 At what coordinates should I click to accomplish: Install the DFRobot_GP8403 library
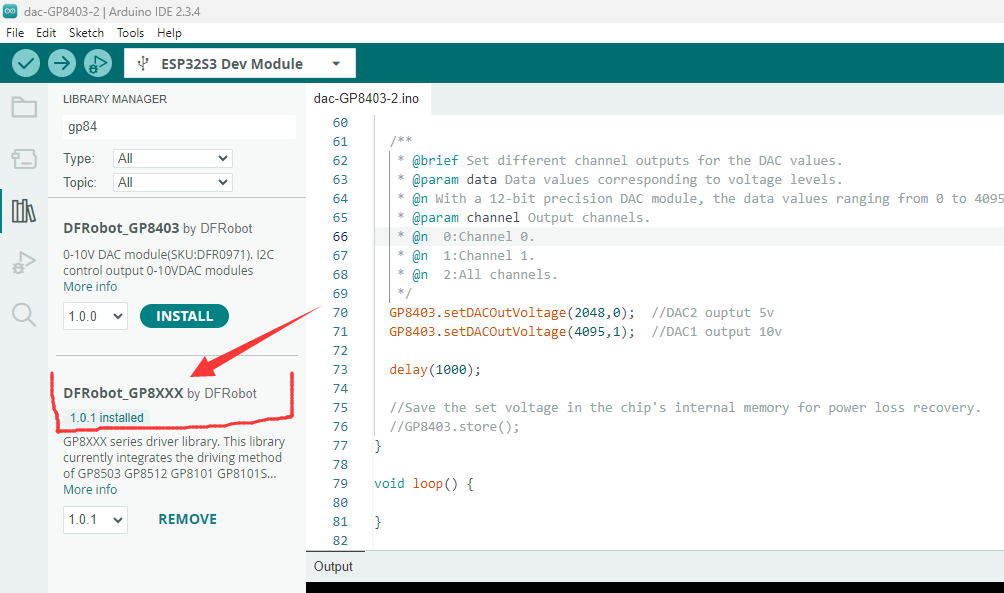tap(184, 316)
